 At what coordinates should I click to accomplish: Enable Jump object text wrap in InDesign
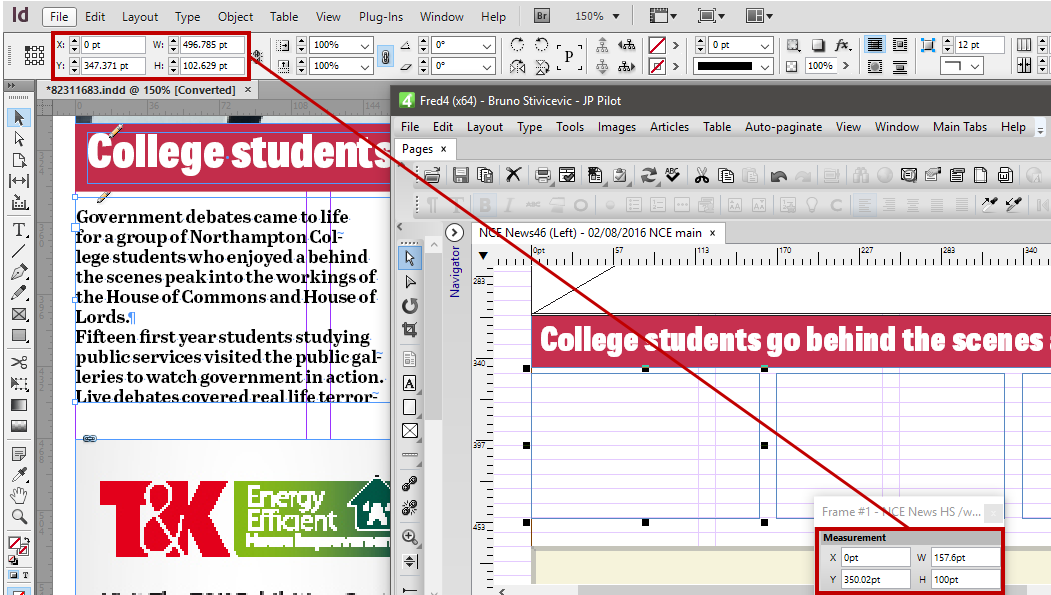(900, 66)
